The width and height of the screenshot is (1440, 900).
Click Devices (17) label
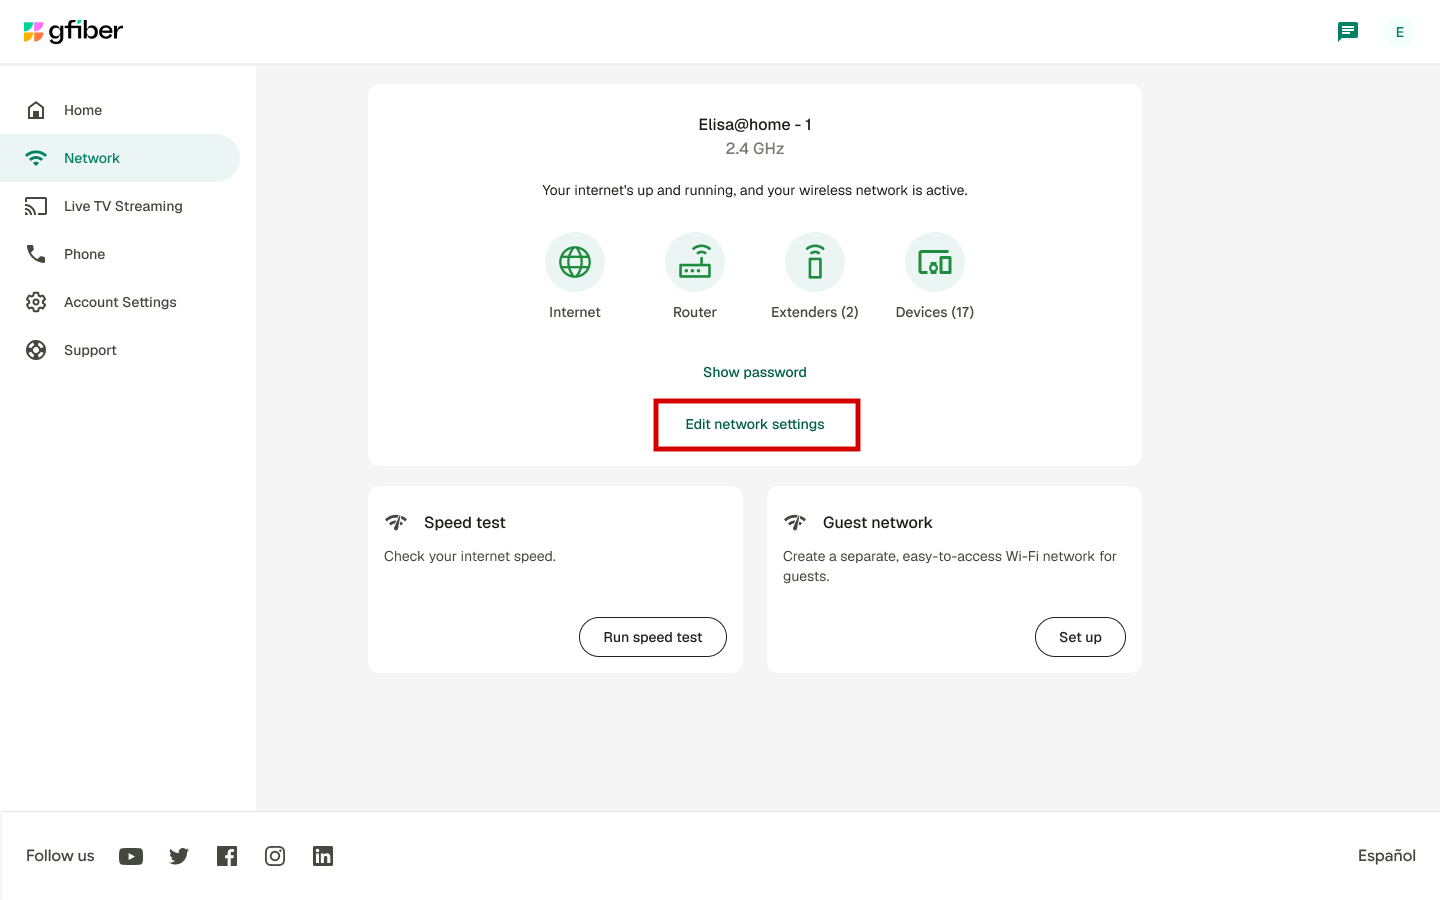tap(935, 312)
